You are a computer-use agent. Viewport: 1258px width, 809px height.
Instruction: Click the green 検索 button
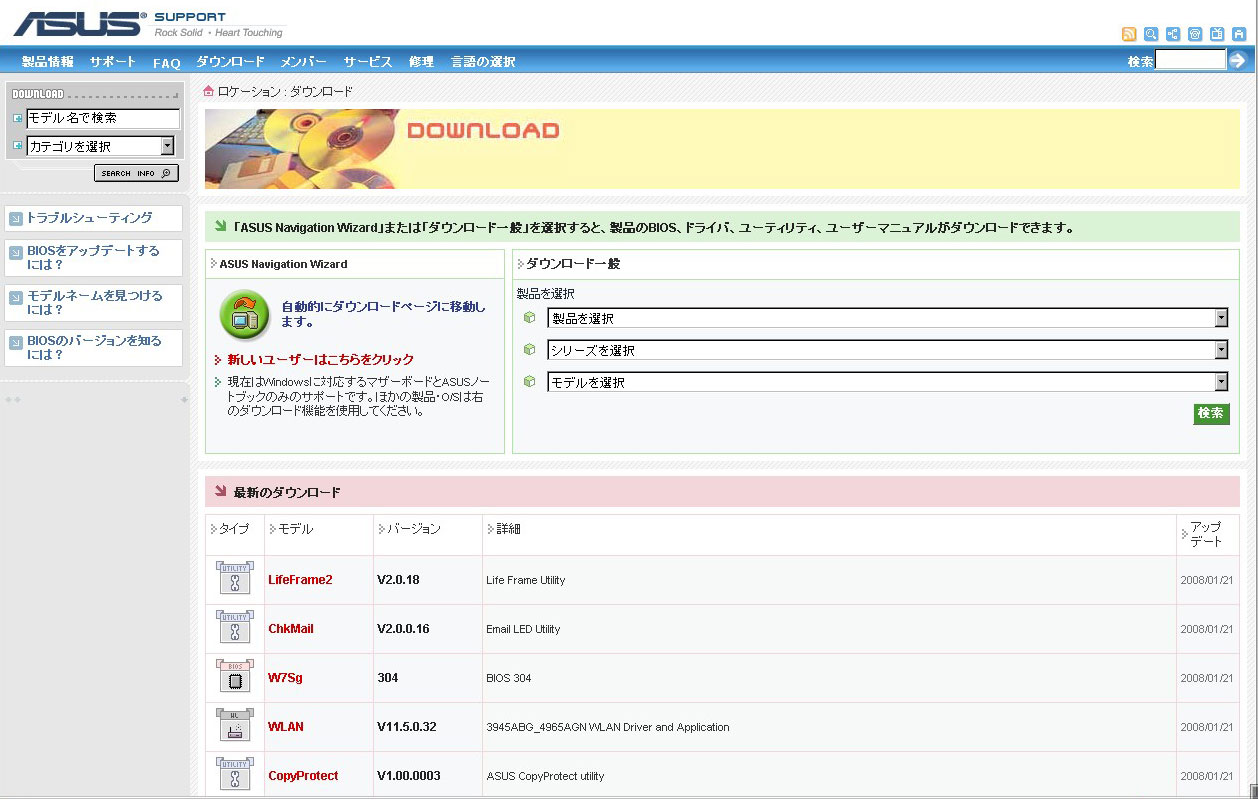tap(1211, 413)
